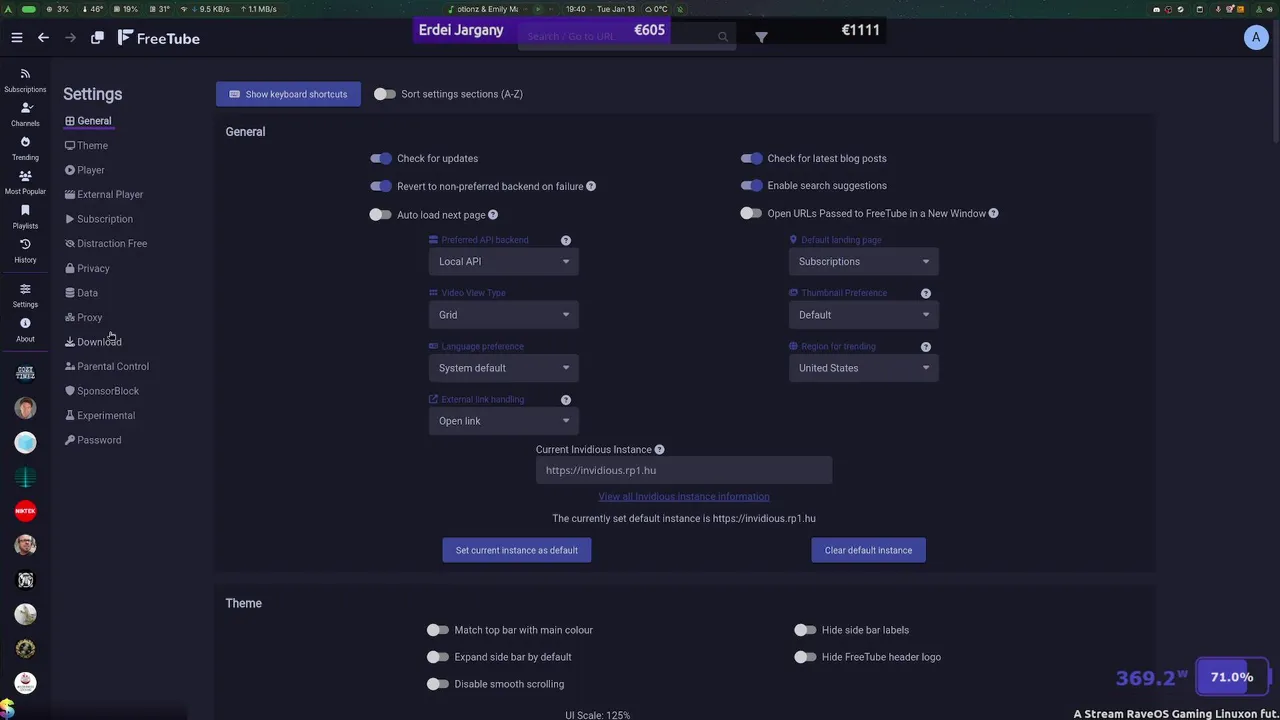This screenshot has width=1280, height=720.
Task: Open the hamburger menu icon
Action: click(x=17, y=38)
